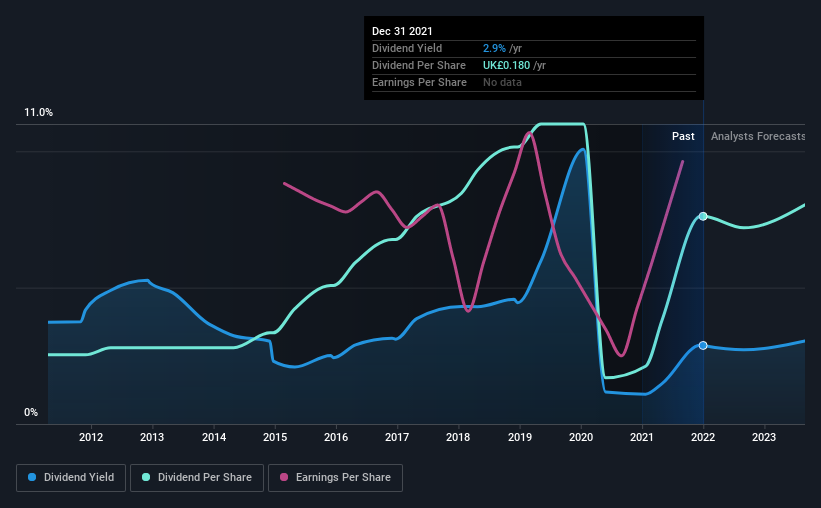The image size is (821, 508).
Task: Click the Dec 31 2021 tooltip header
Action: [402, 31]
